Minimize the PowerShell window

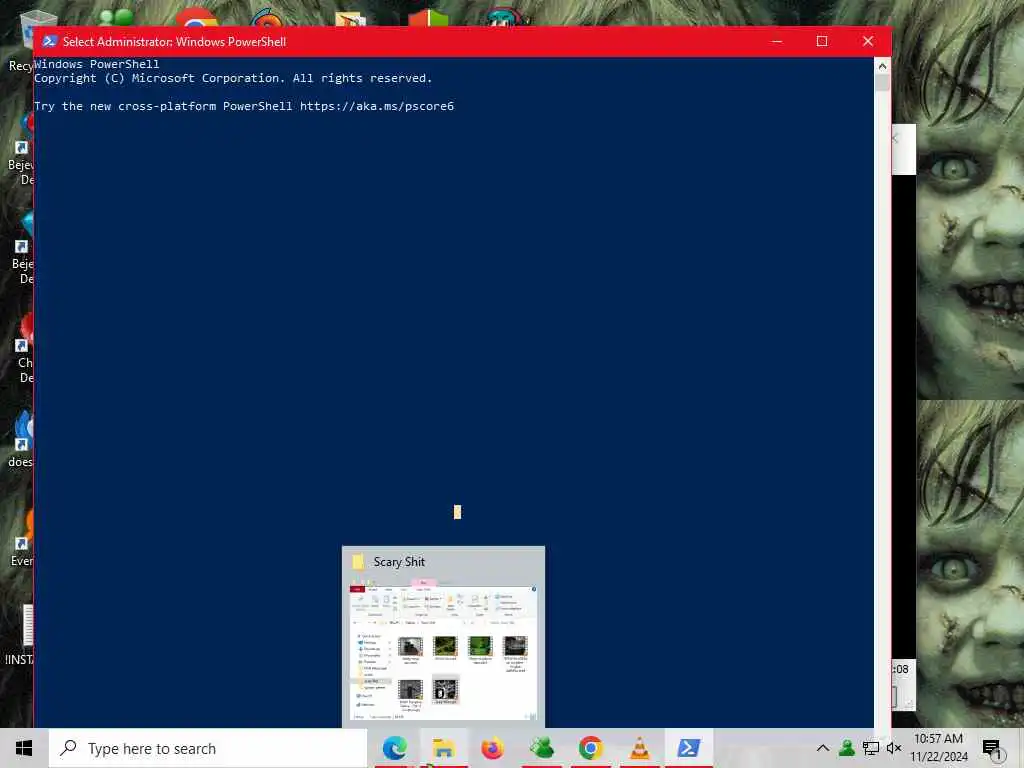point(776,41)
